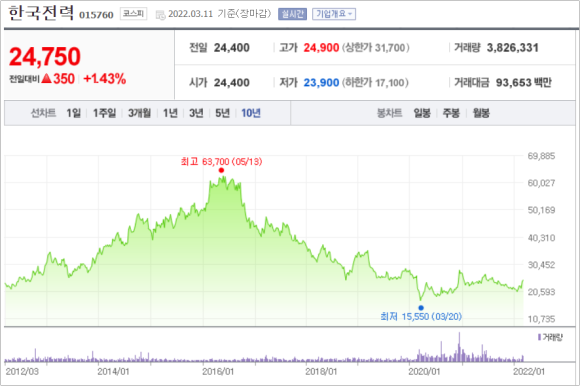This screenshot has width=580, height=386.
Task: Select the 10년 line chart tab
Action: pyautogui.click(x=251, y=113)
